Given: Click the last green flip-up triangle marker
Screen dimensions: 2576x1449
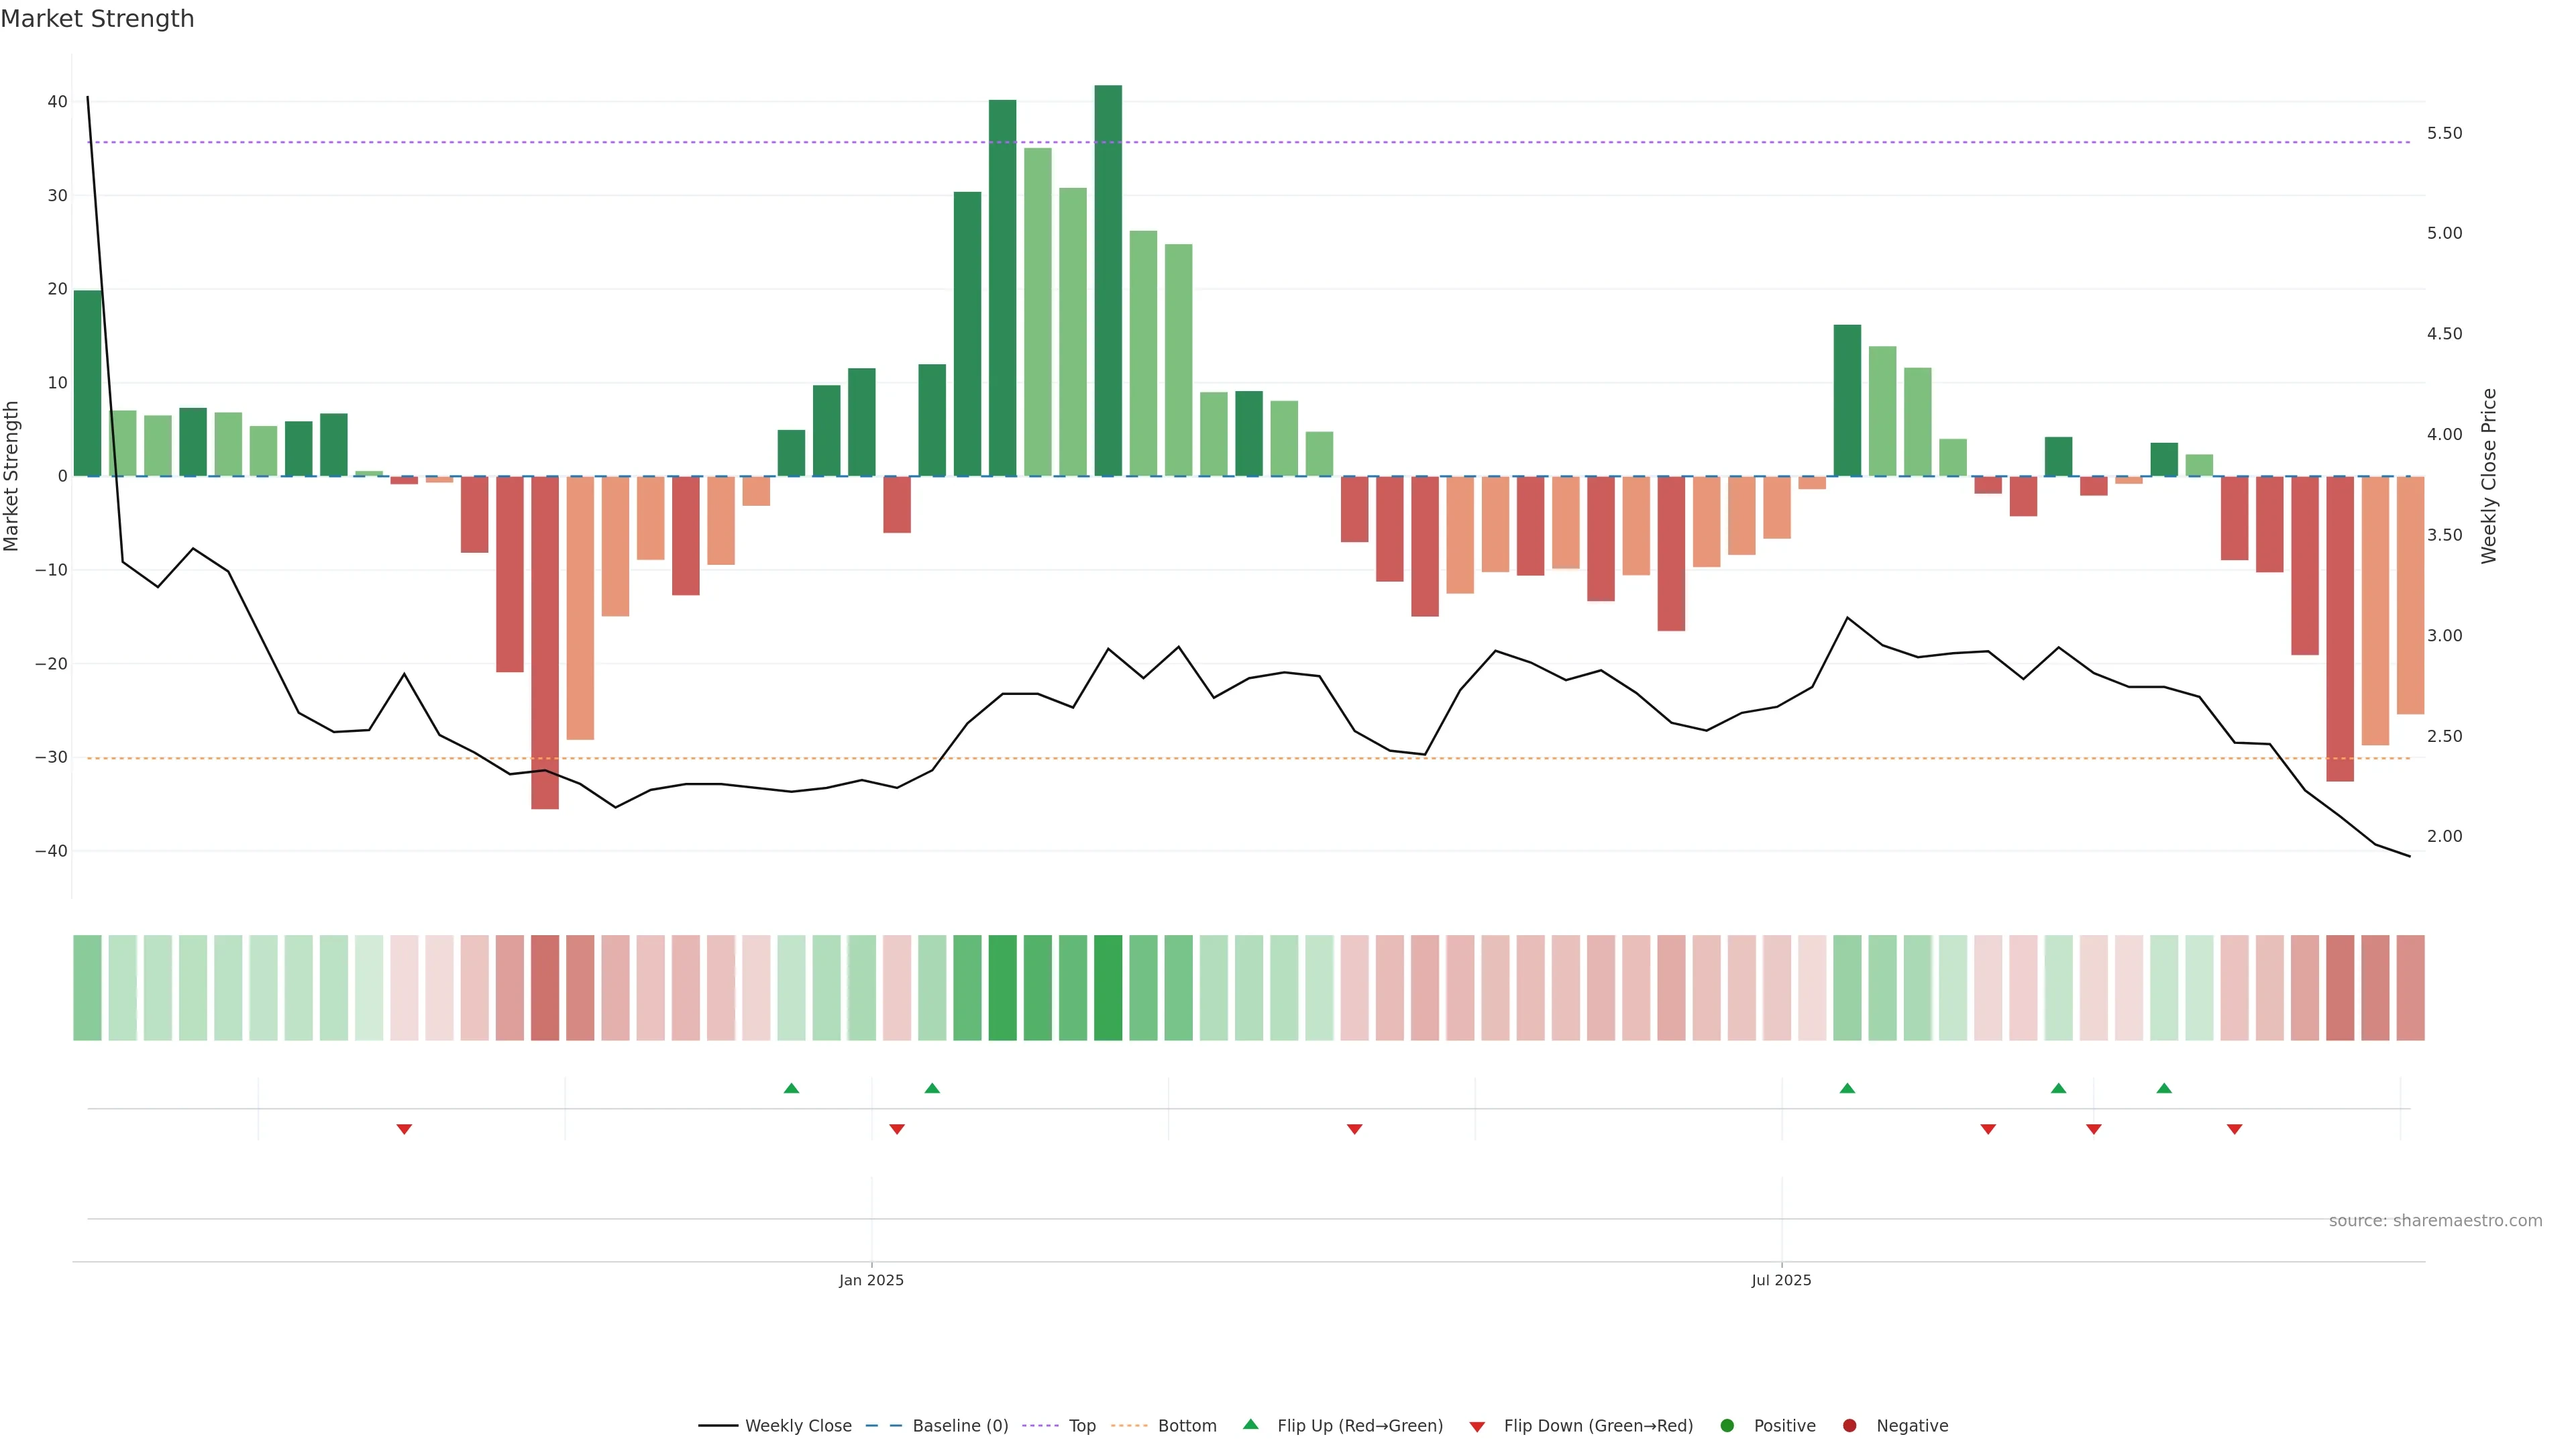Looking at the screenshot, I should tap(2164, 1088).
